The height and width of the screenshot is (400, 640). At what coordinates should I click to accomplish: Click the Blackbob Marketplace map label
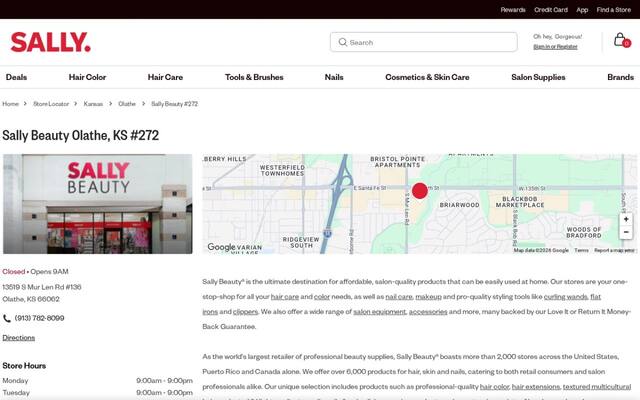click(x=520, y=202)
